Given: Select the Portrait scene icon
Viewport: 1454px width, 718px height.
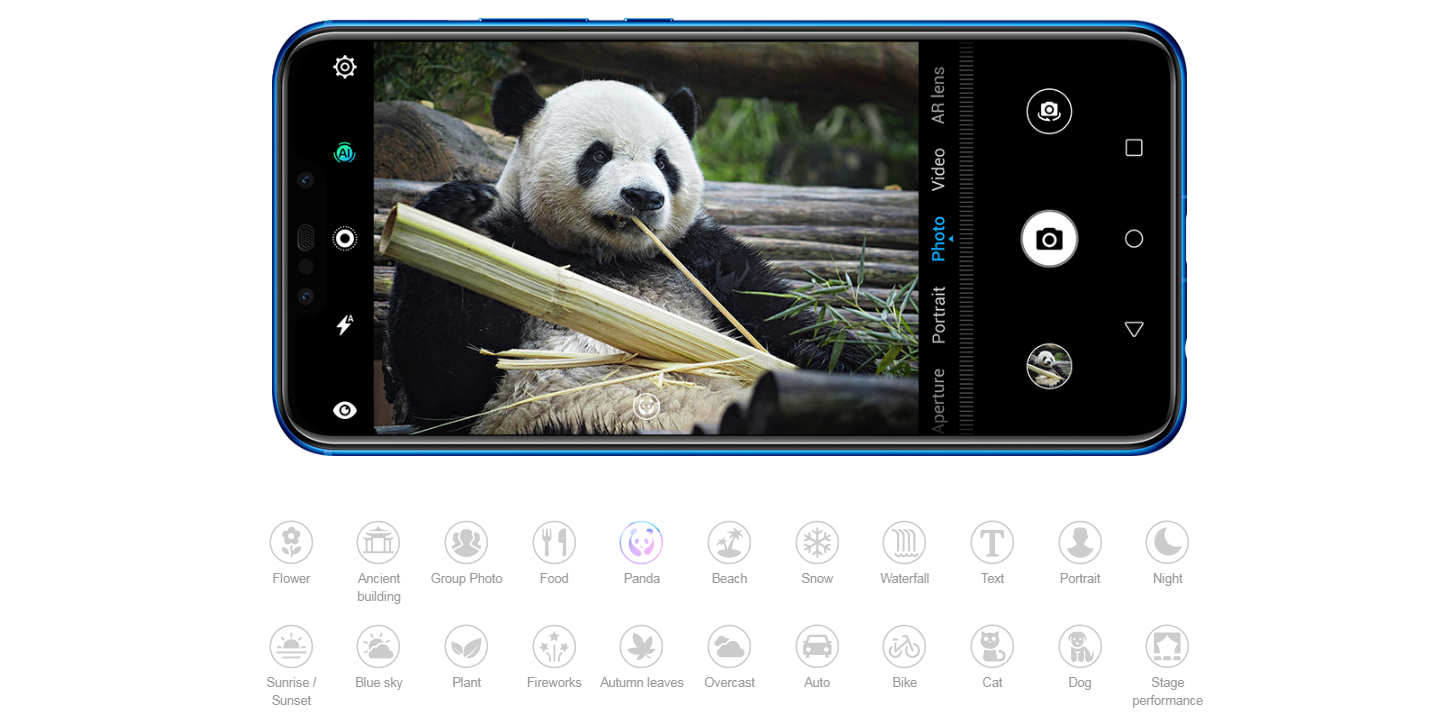Looking at the screenshot, I should pyautogui.click(x=1080, y=542).
